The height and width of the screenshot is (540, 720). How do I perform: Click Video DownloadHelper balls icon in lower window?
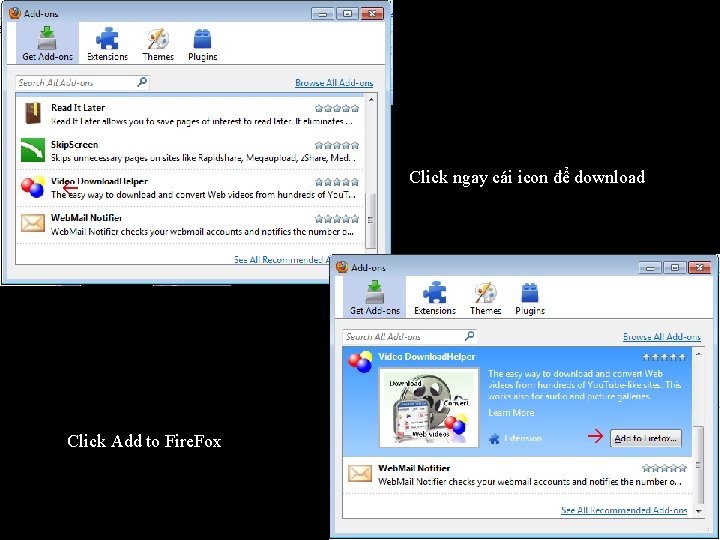(360, 361)
